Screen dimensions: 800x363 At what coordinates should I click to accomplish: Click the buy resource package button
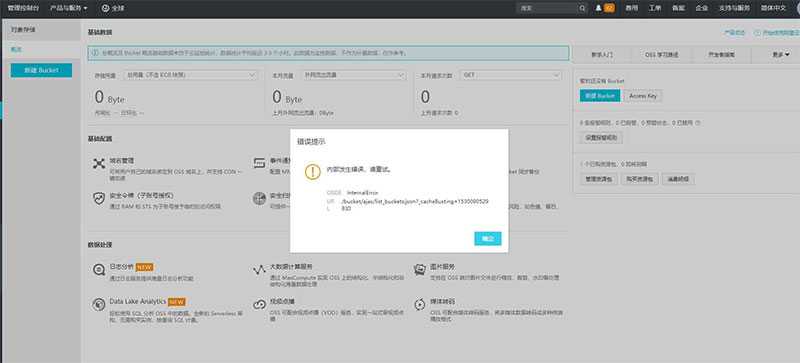coord(640,179)
